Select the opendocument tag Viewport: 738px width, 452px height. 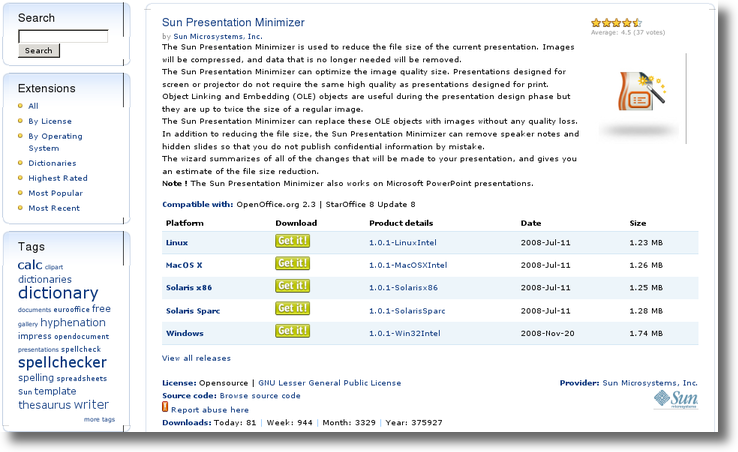81,337
